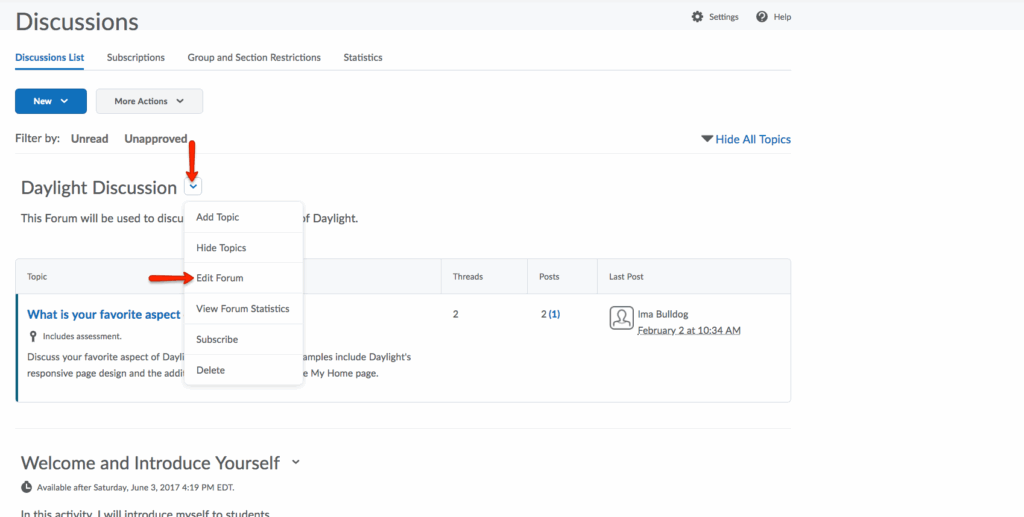This screenshot has height=517, width=1024.
Task: Go to the Statistics tab
Action: (363, 57)
